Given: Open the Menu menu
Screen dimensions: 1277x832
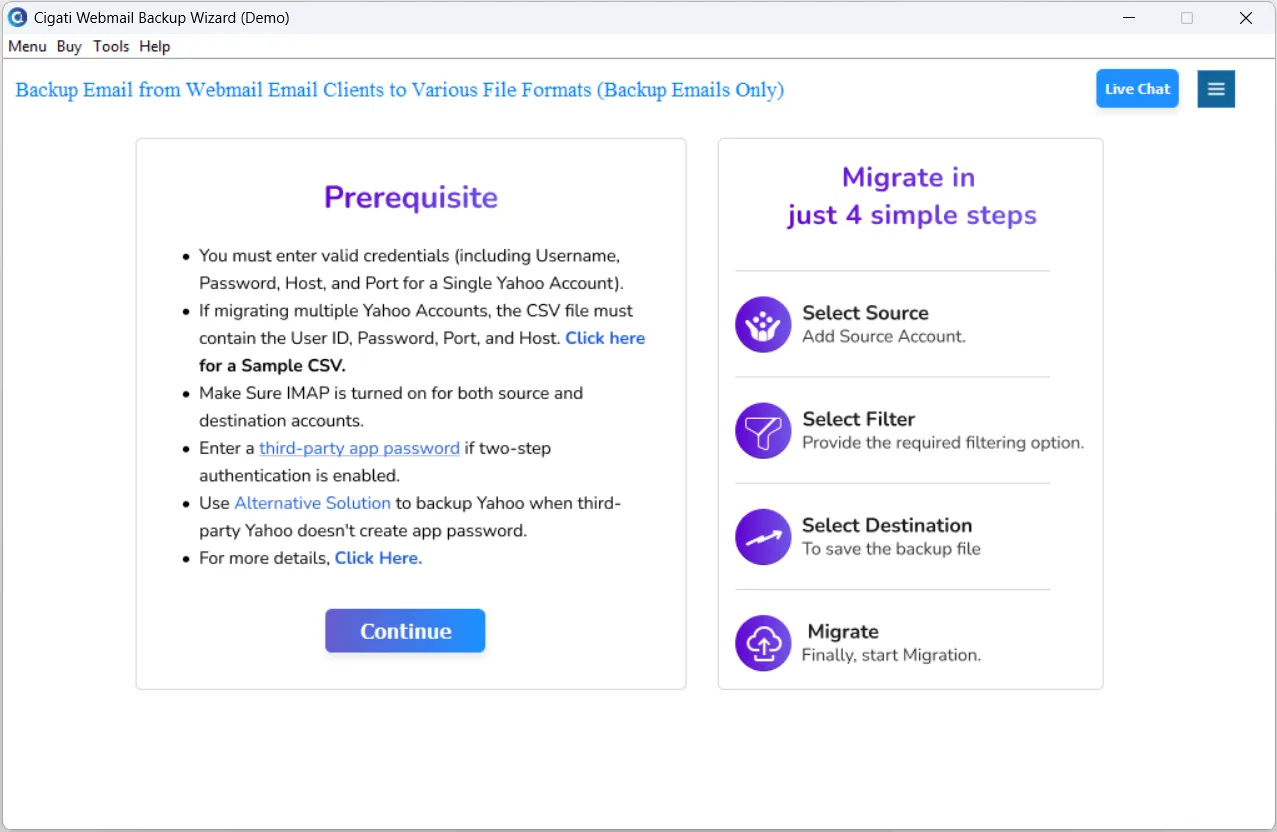Looking at the screenshot, I should (27, 46).
